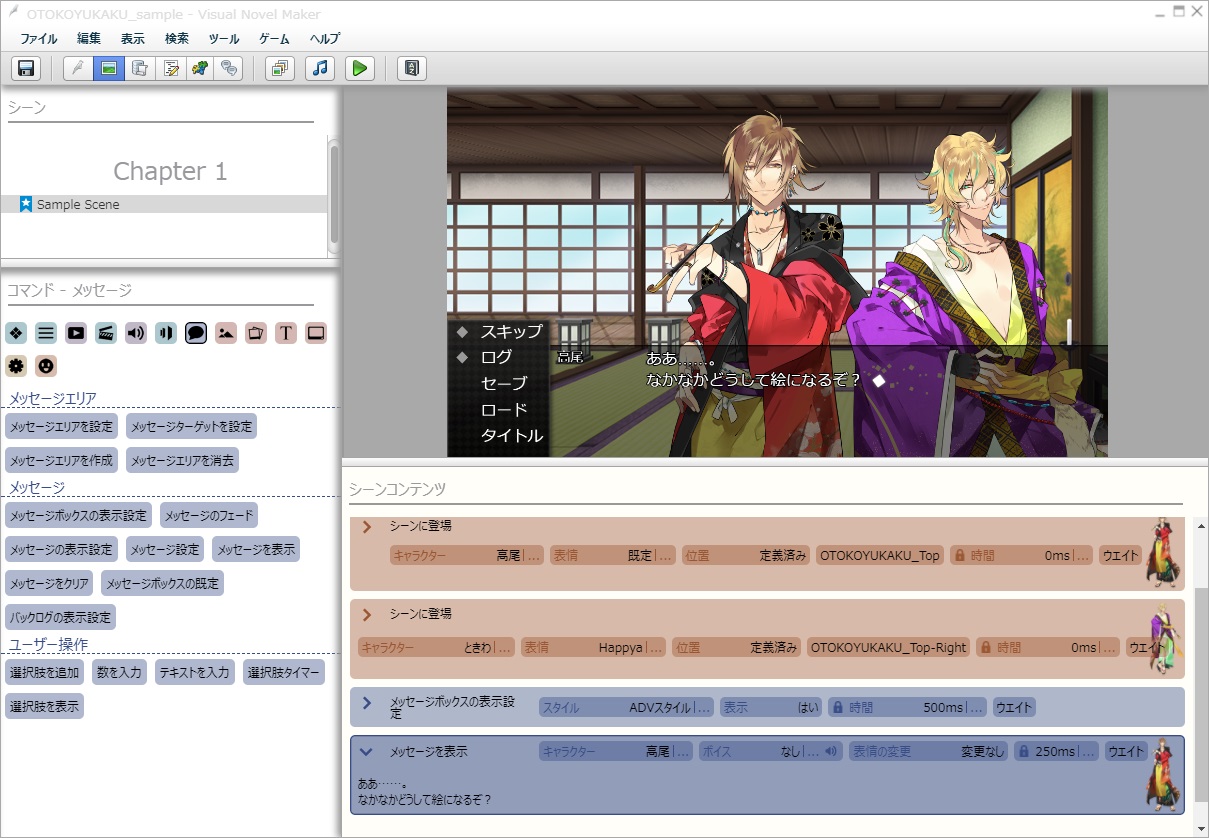Open the キャラクター ときわ dropdown

(x=436, y=647)
